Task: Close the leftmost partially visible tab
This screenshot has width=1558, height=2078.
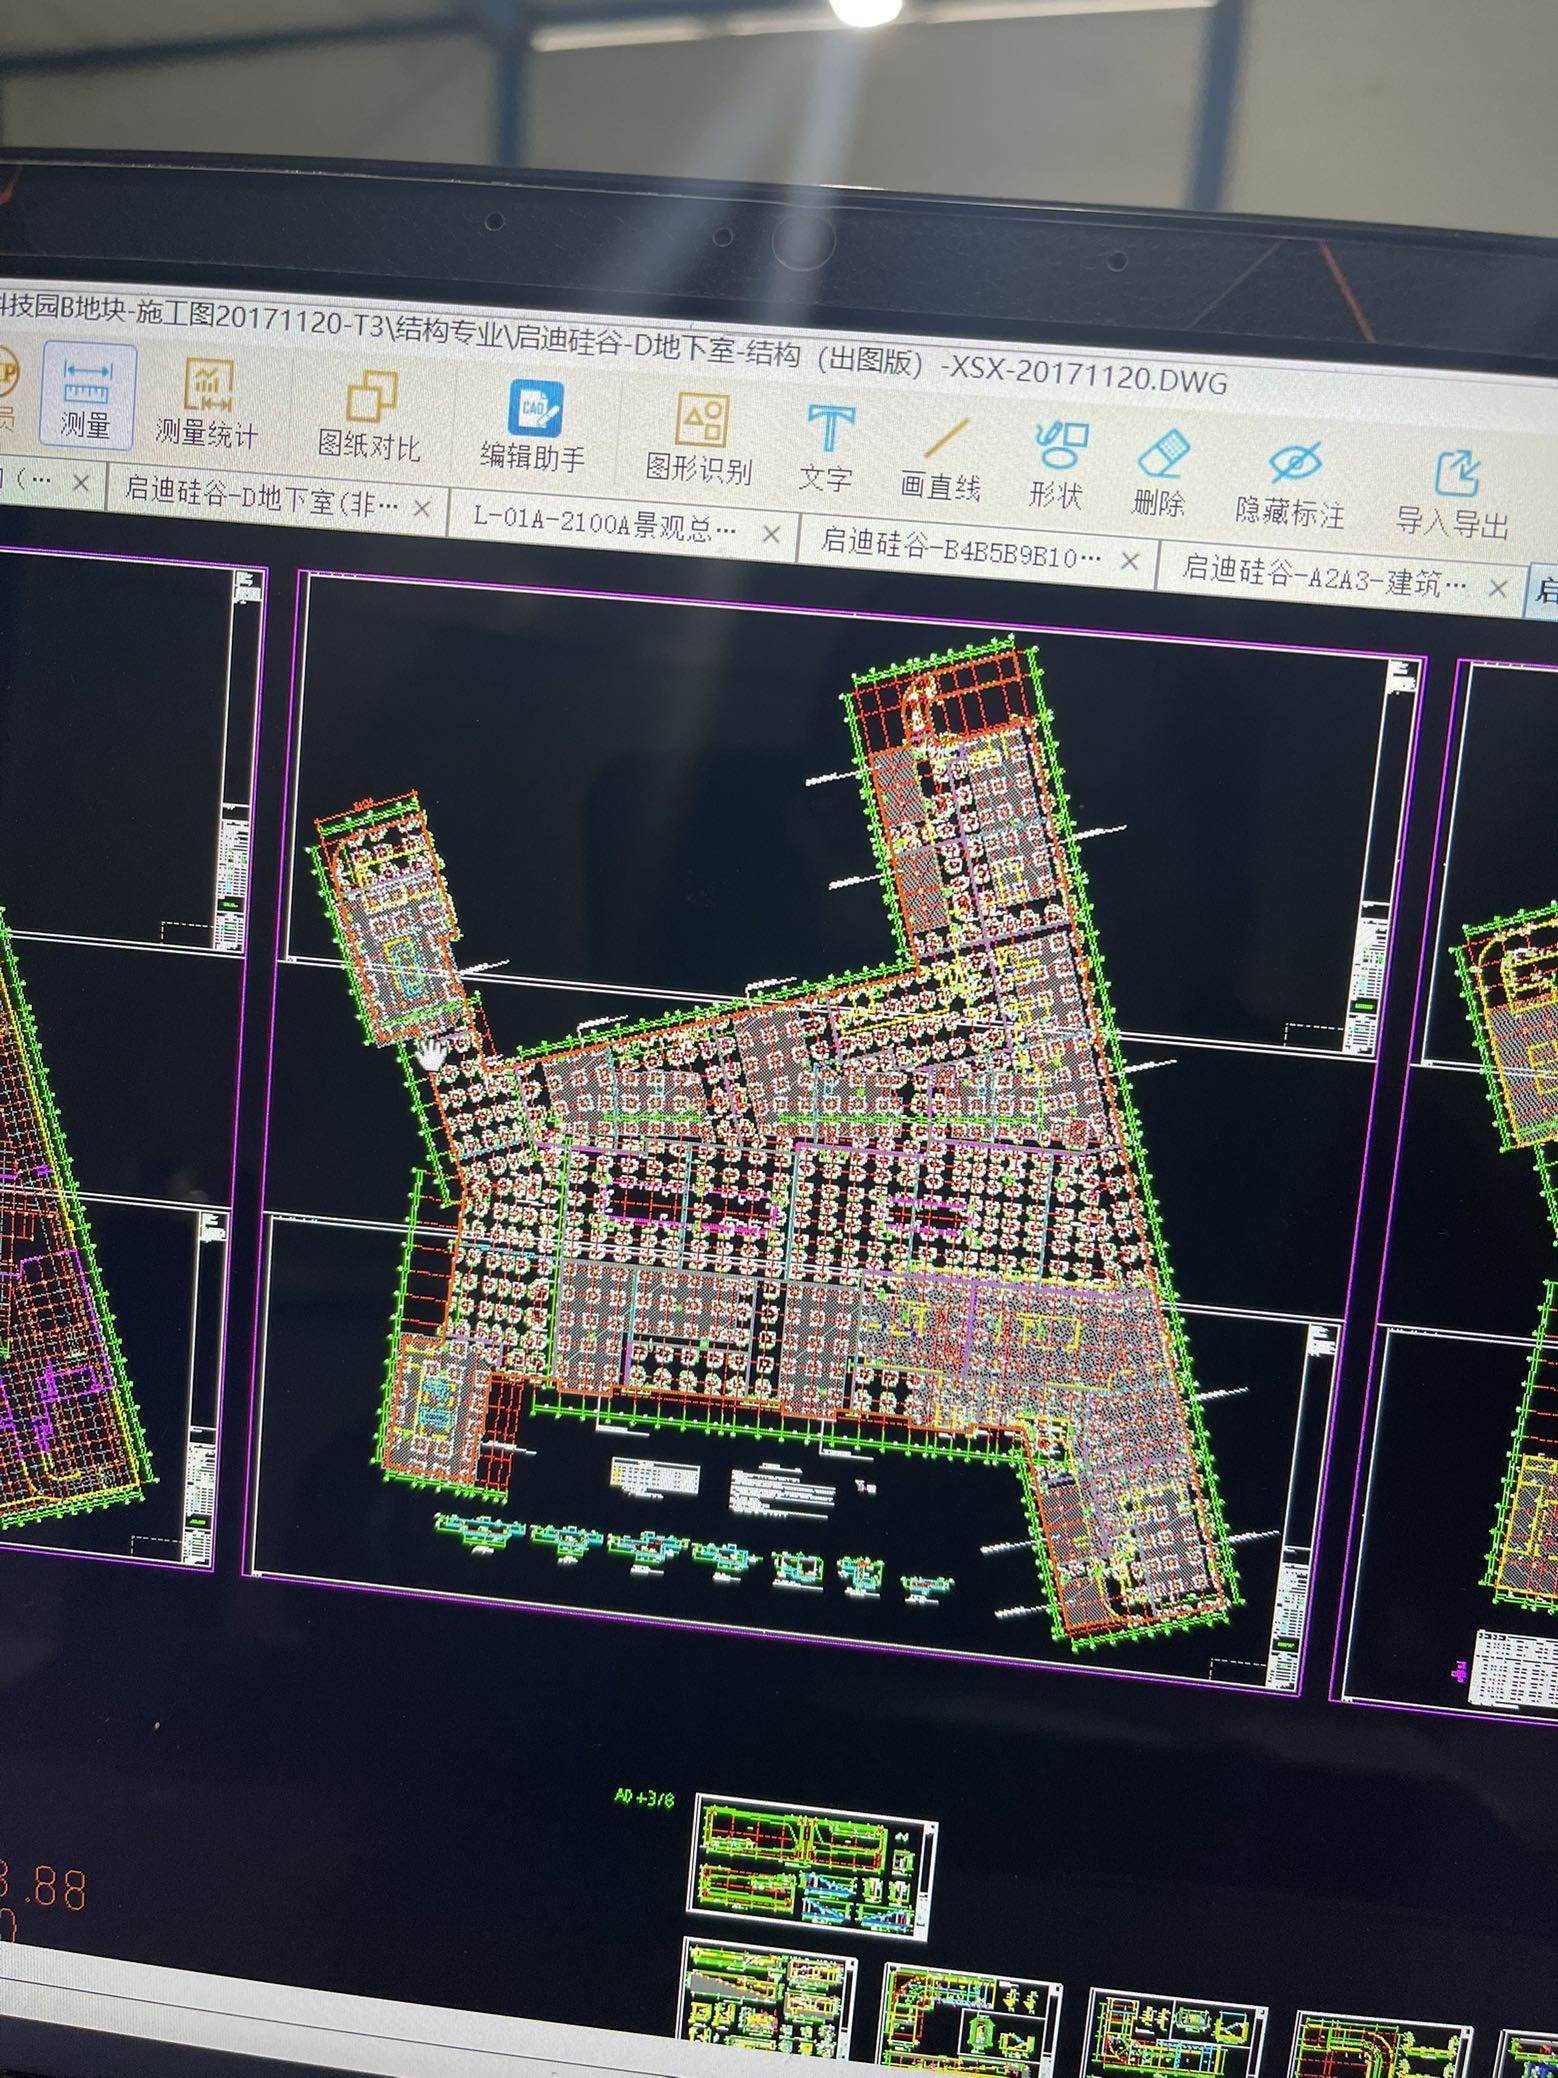Action: pos(82,482)
